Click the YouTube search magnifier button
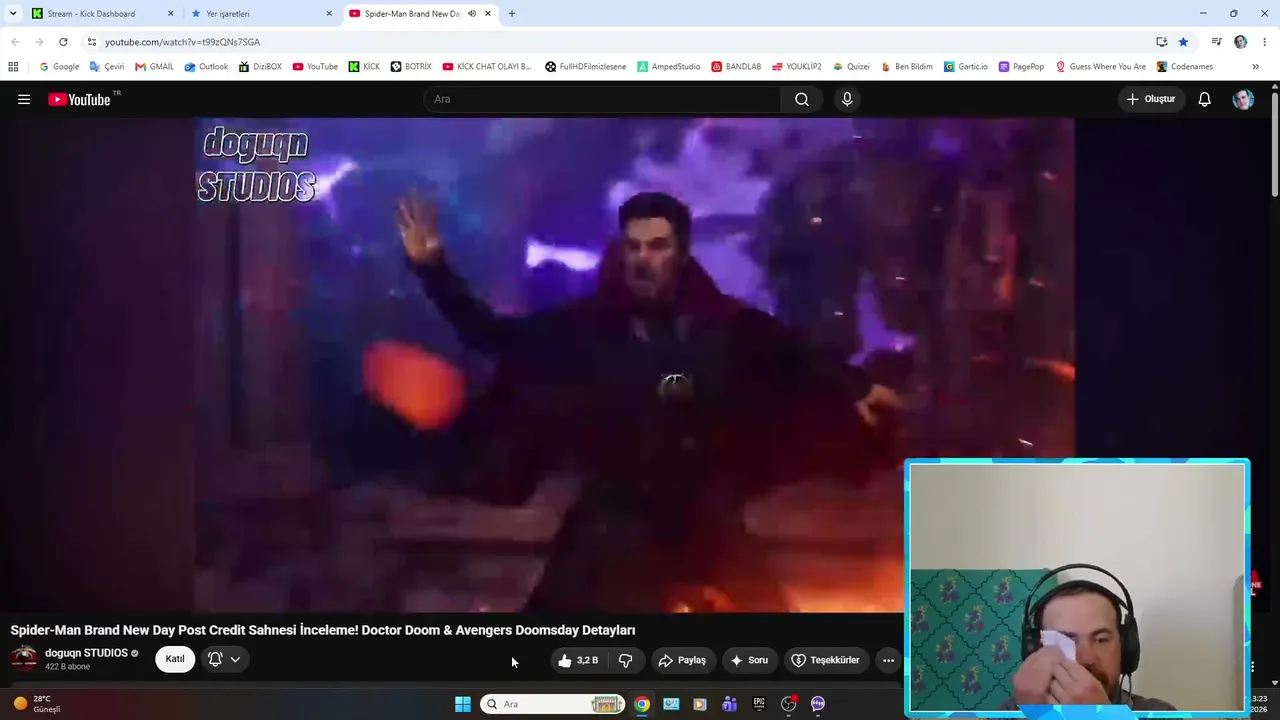 [x=802, y=99]
